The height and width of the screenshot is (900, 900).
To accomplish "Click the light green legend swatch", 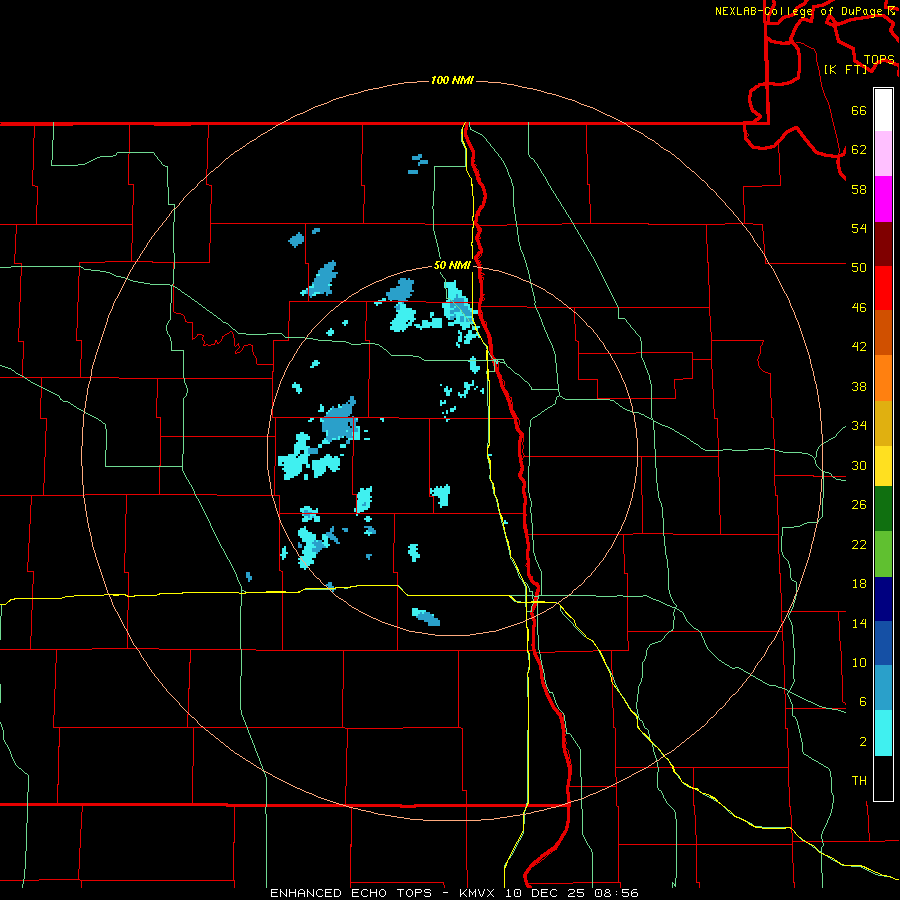I will coord(883,554).
